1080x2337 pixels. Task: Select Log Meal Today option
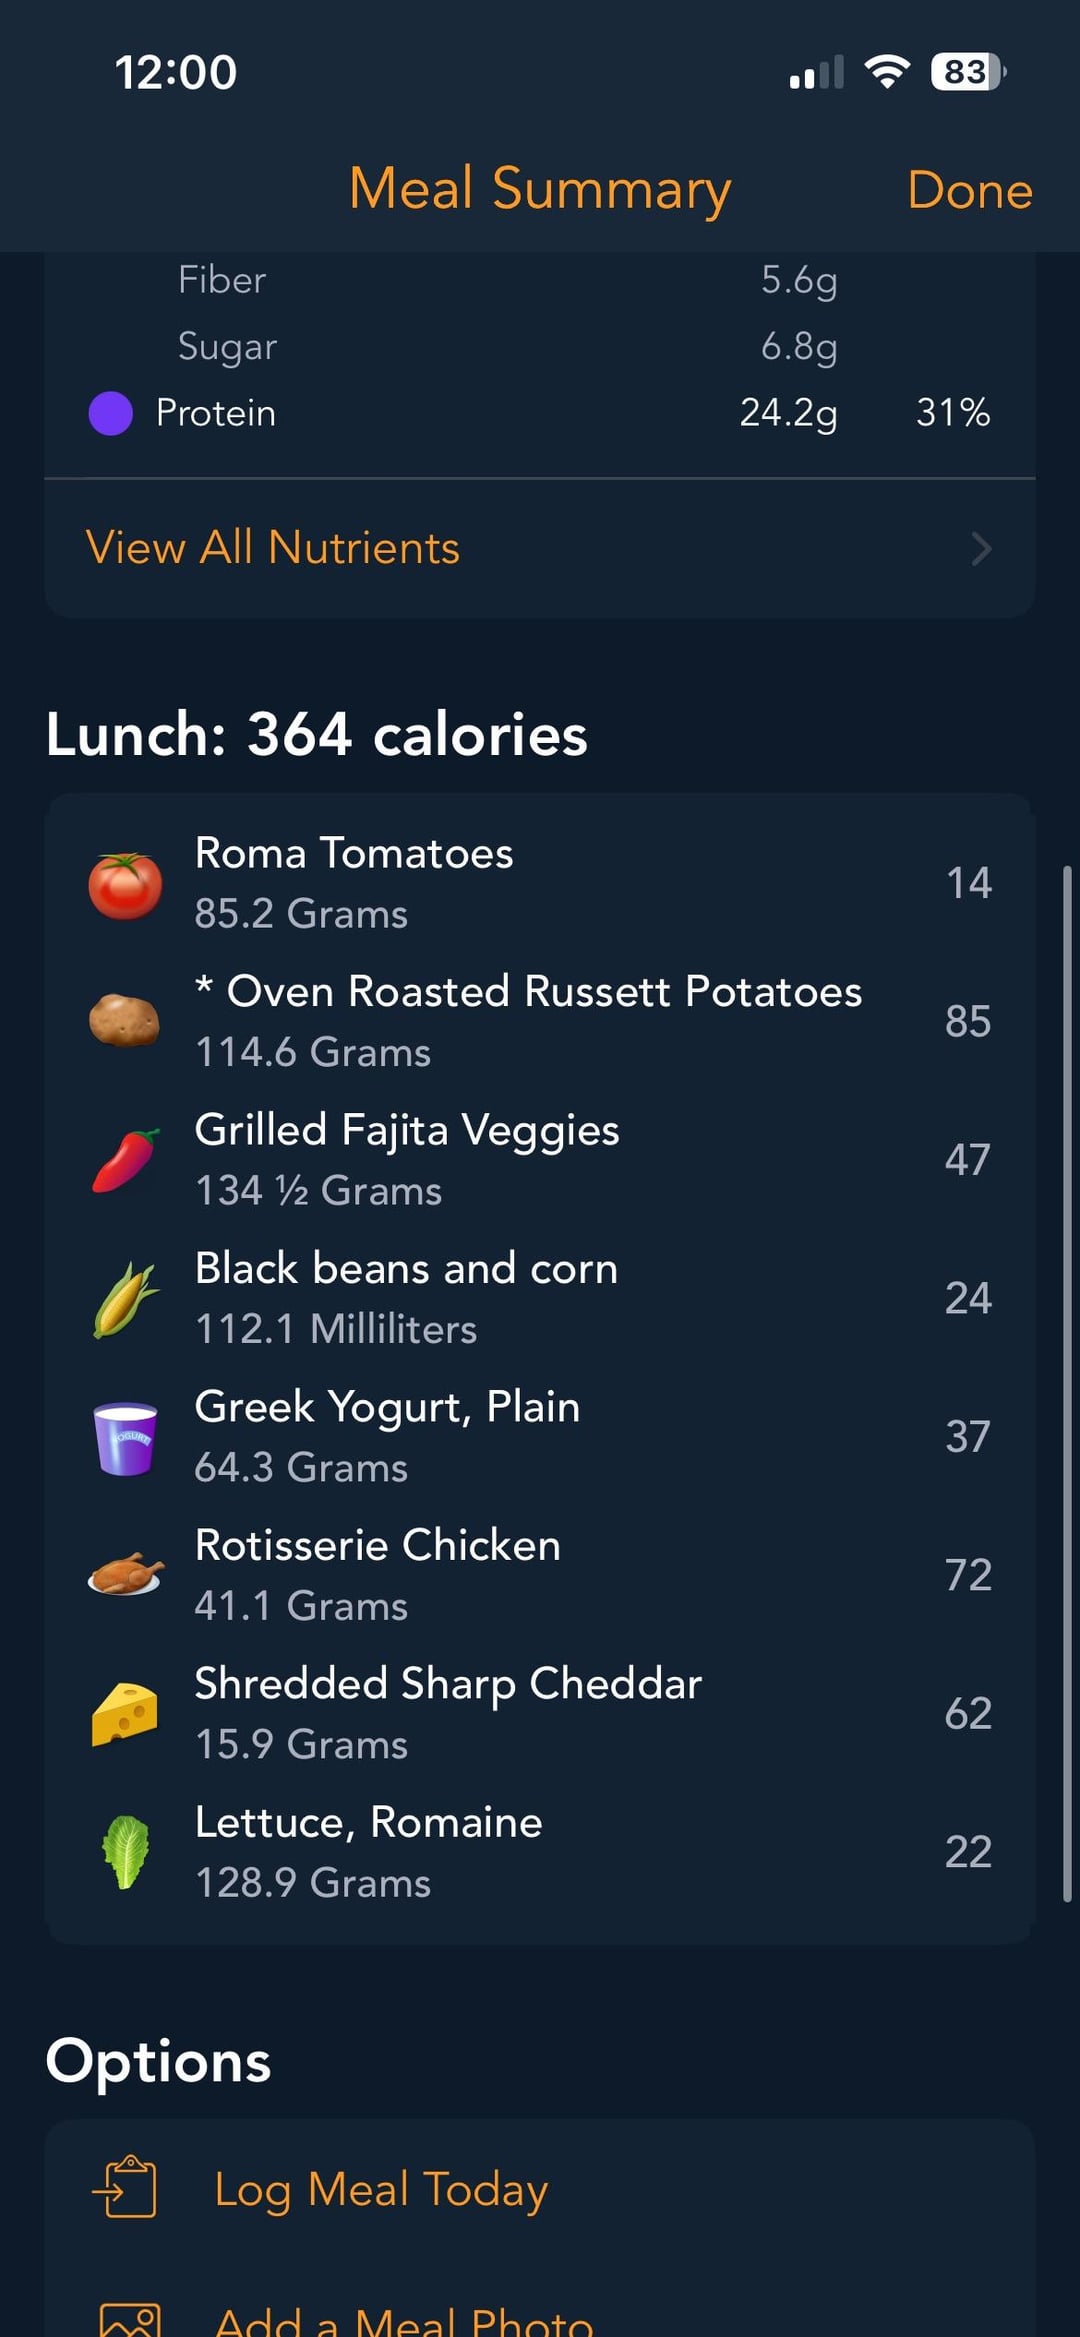[381, 2189]
